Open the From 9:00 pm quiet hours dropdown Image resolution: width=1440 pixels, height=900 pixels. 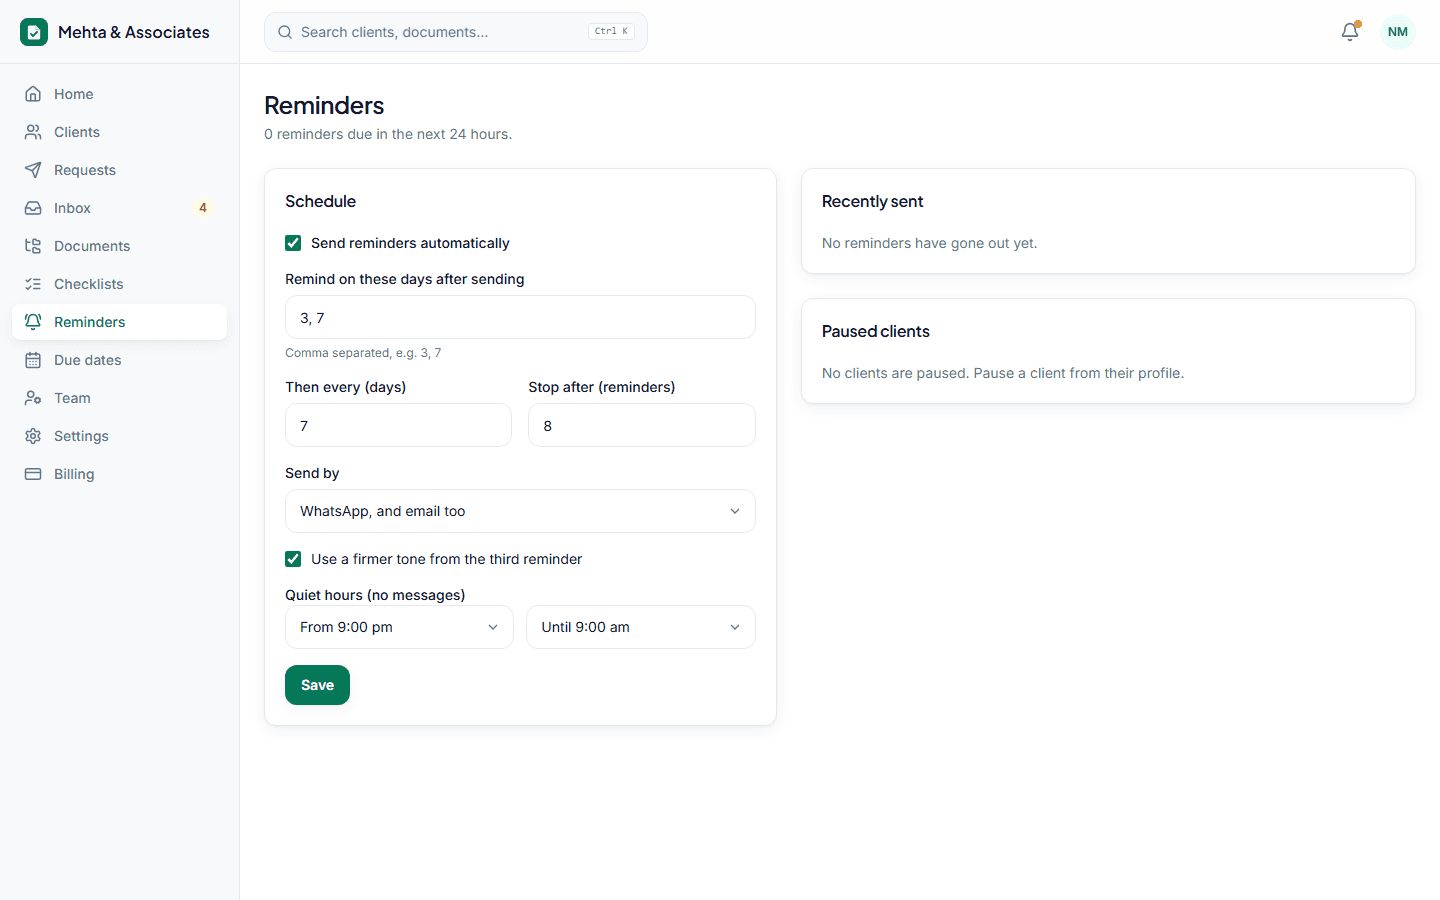click(x=399, y=627)
